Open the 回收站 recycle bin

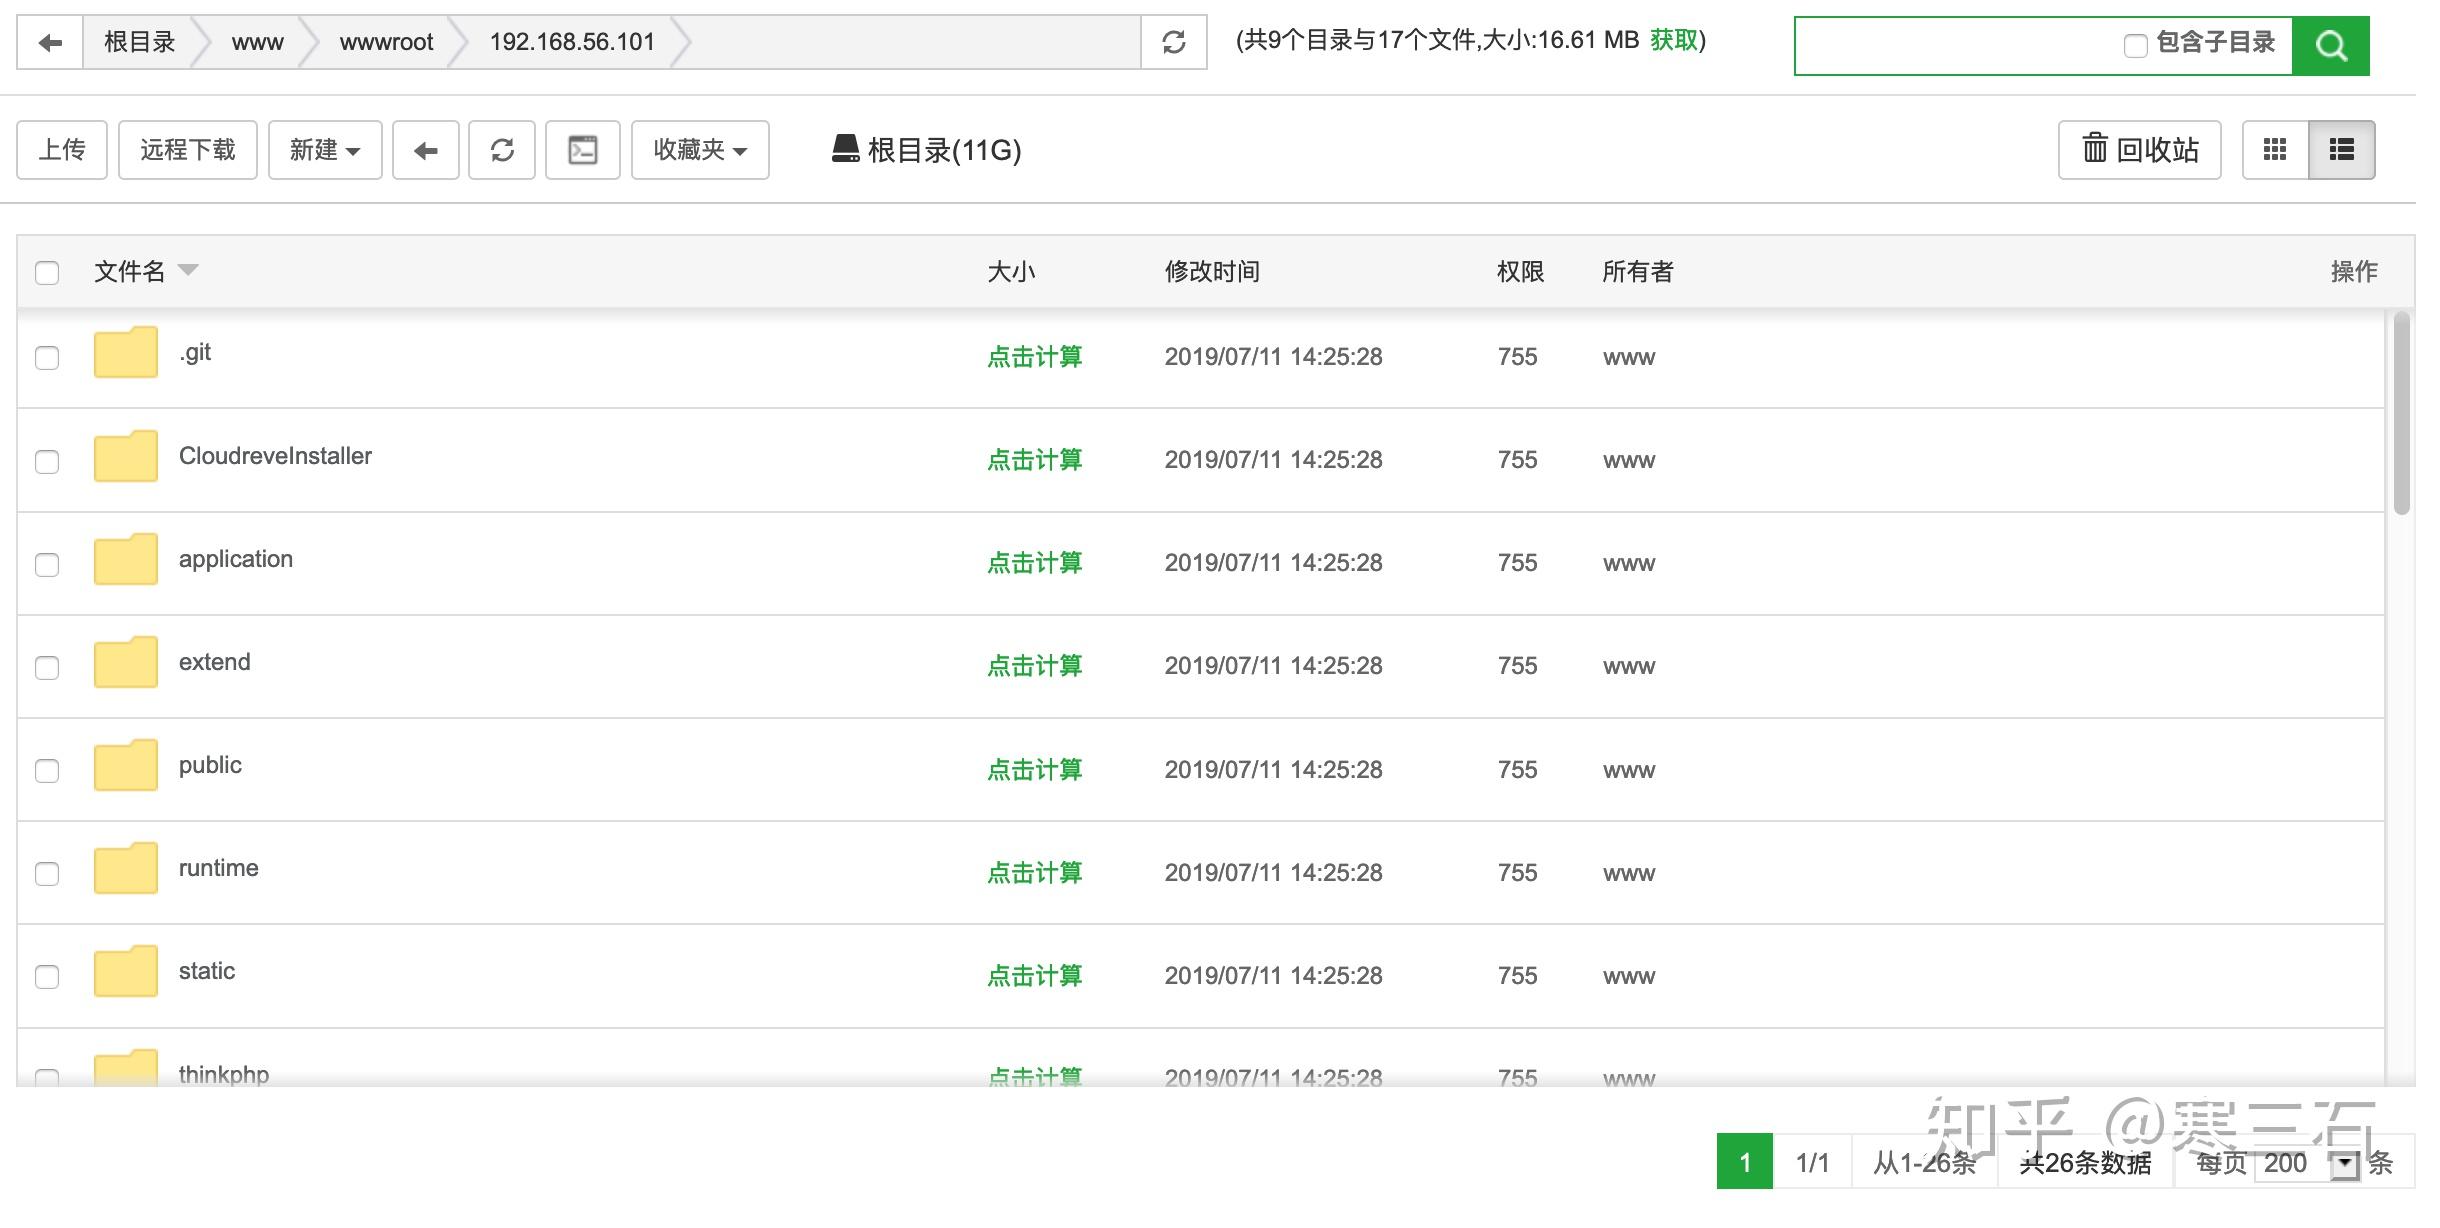click(x=2138, y=149)
